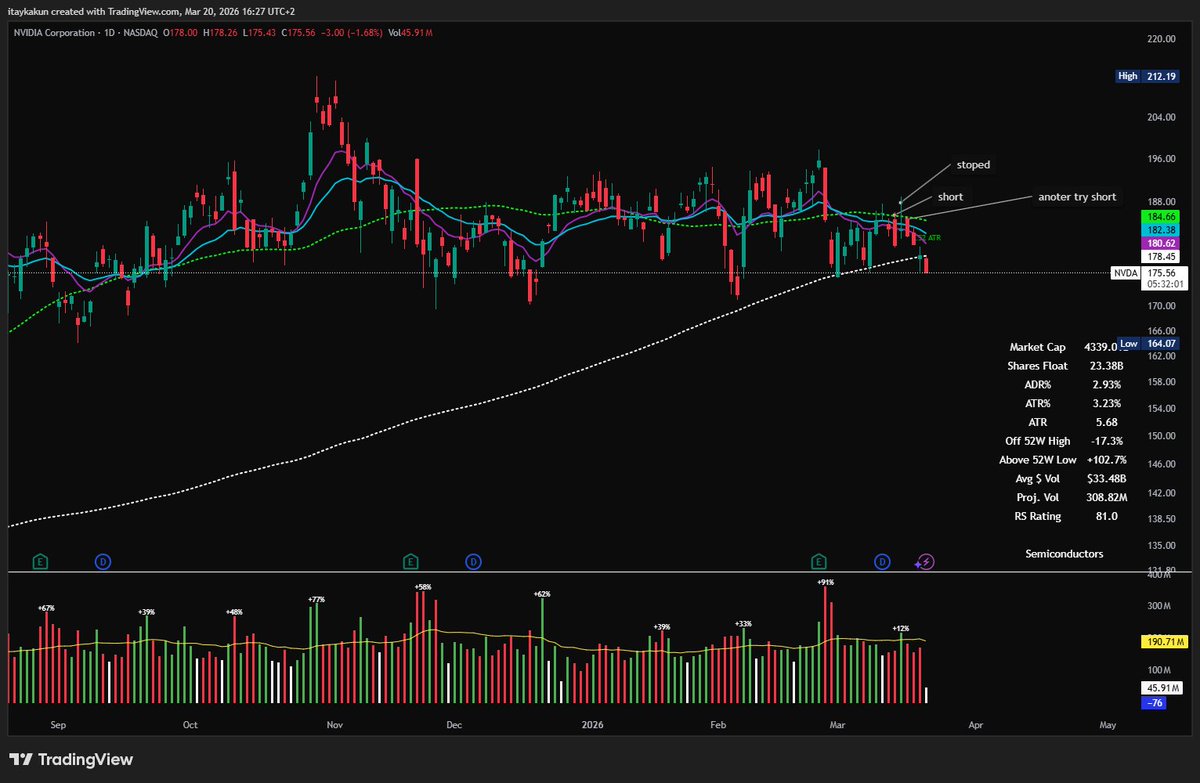The image size is (1200, 783).
Task: Click the Vol 45.91M legend value
Action: click(x=410, y=34)
